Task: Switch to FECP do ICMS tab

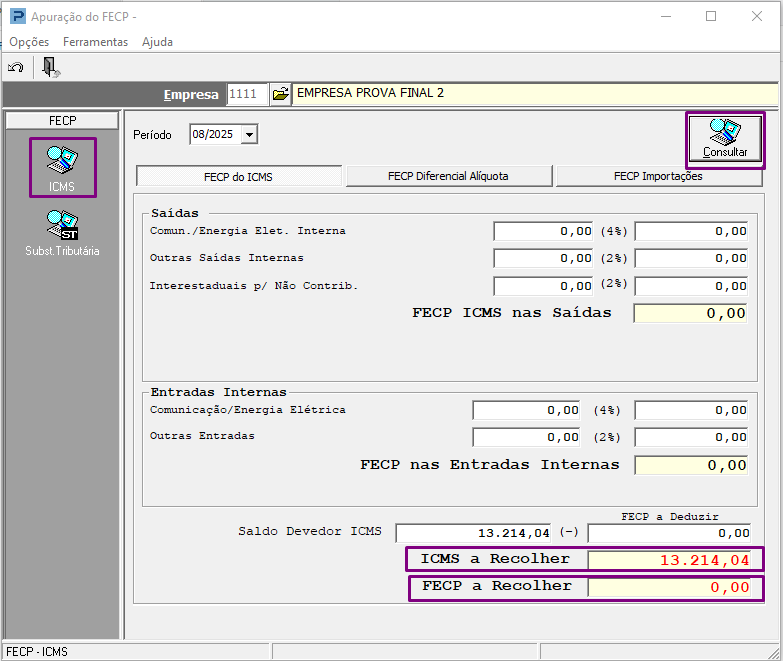Action: pos(239,177)
